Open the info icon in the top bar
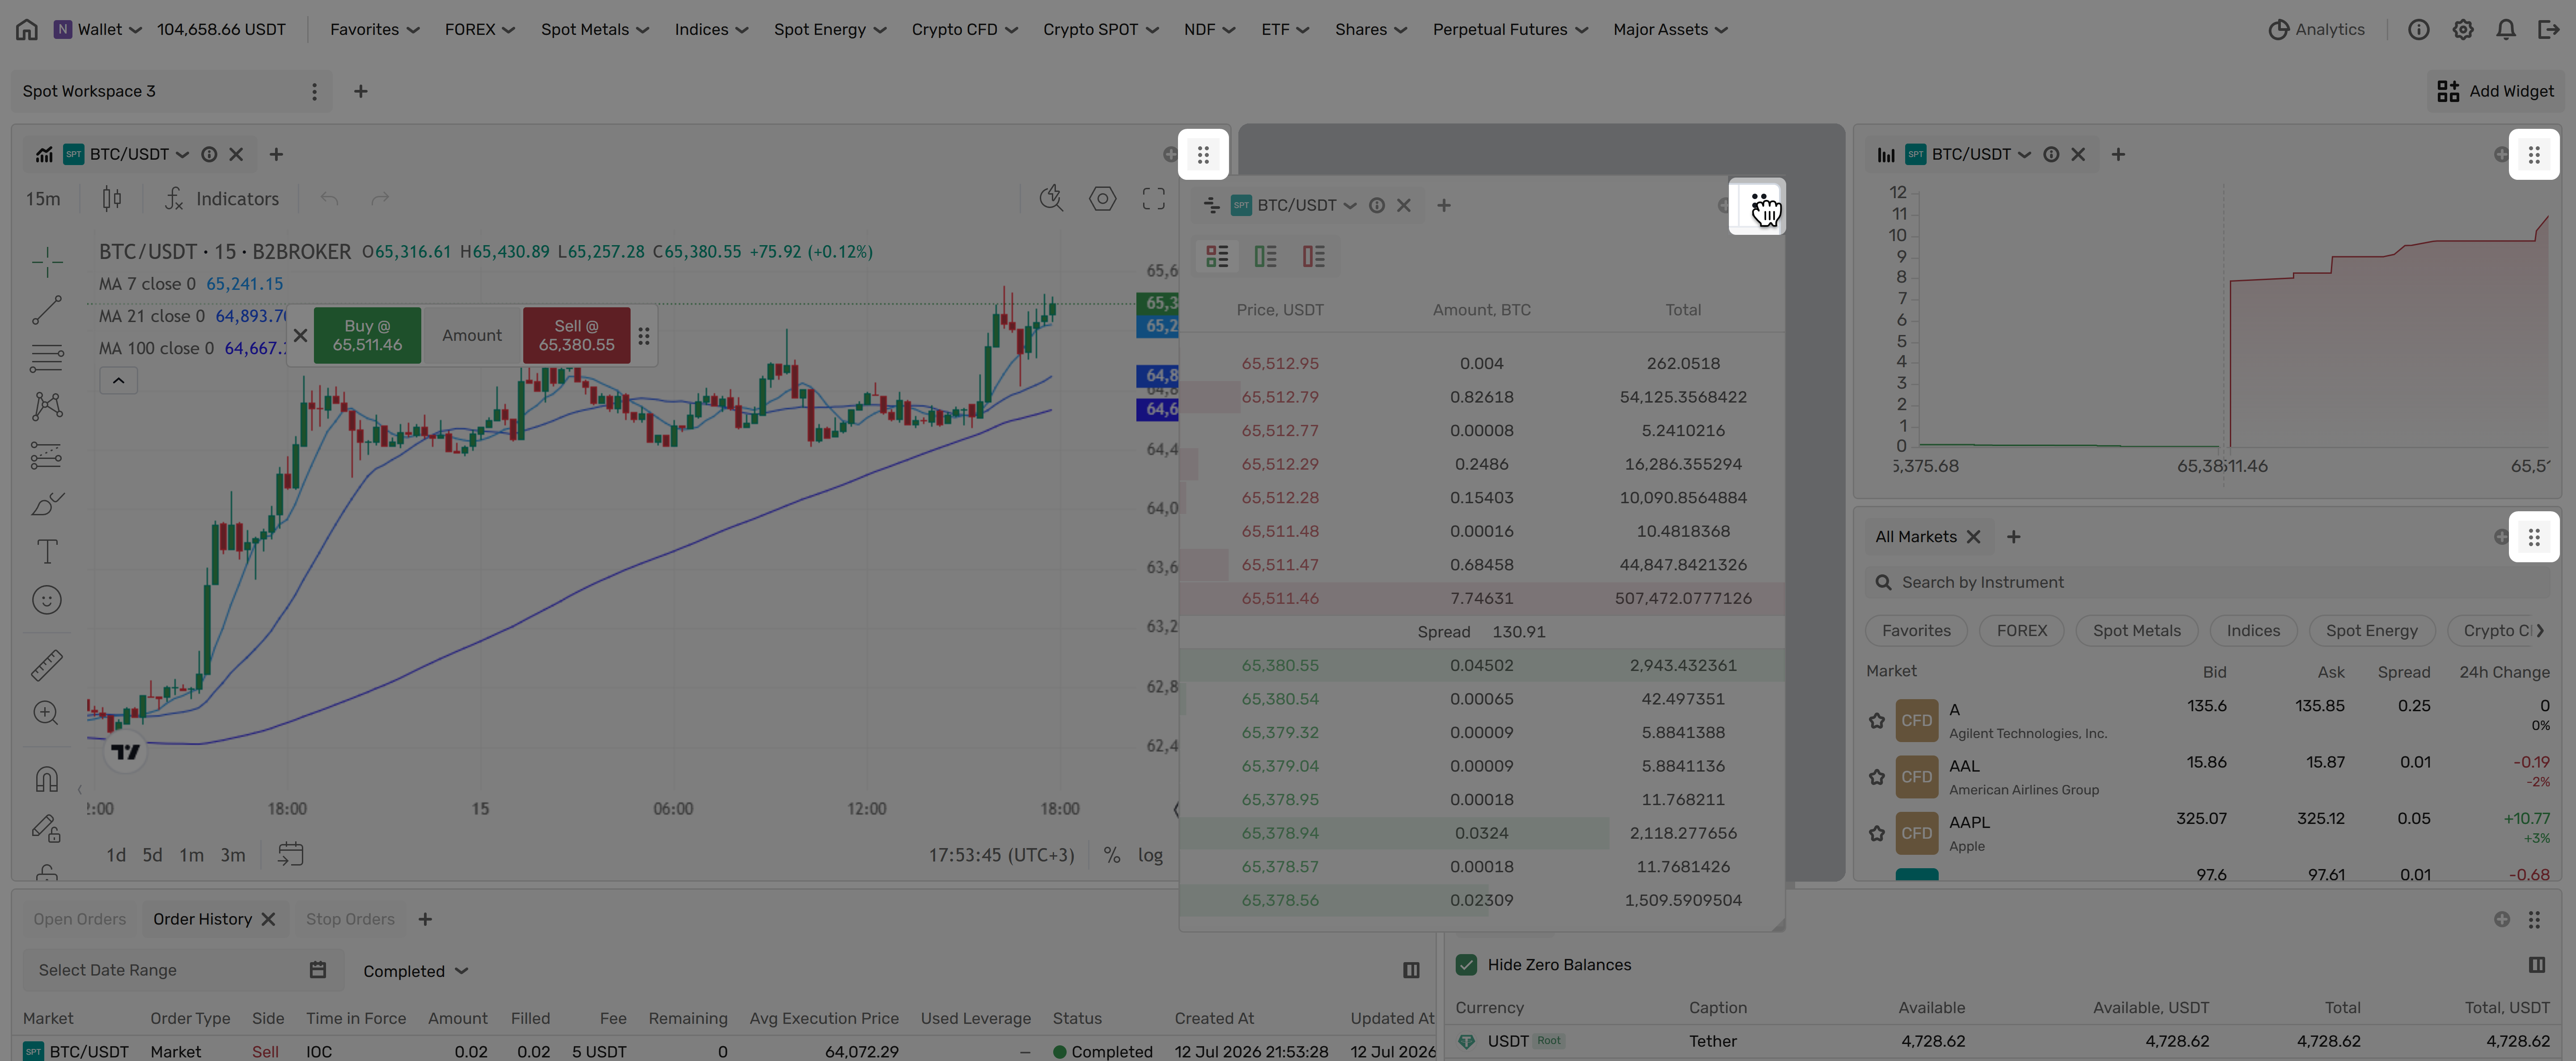The width and height of the screenshot is (2576, 1061). coord(2418,30)
